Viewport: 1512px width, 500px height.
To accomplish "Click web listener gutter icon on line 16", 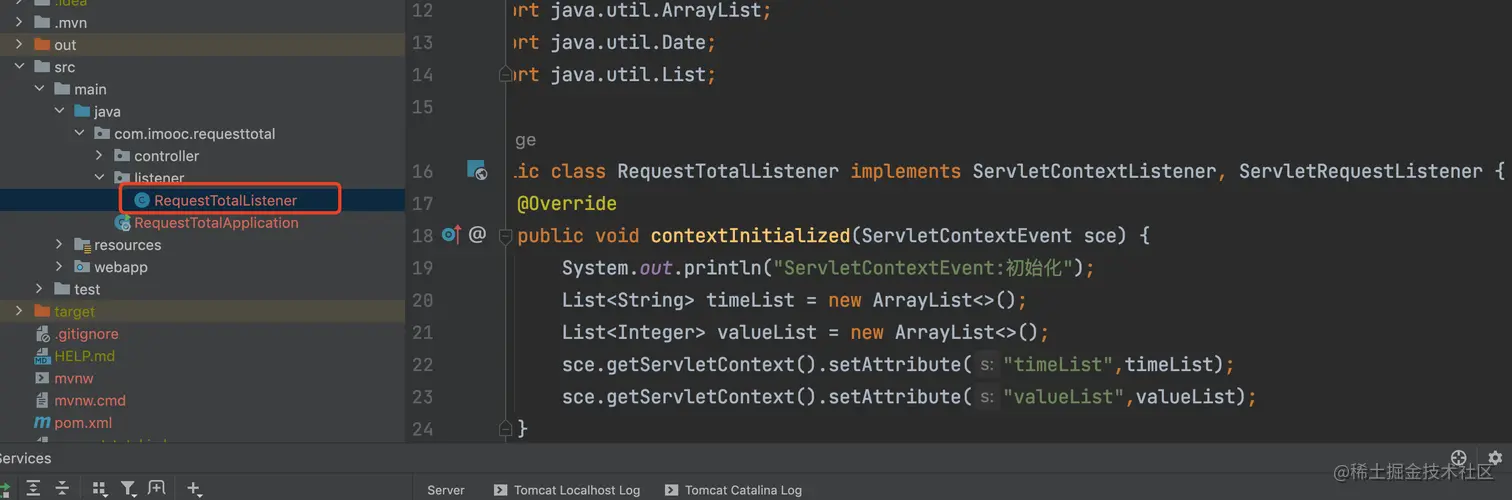I will pyautogui.click(x=477, y=170).
